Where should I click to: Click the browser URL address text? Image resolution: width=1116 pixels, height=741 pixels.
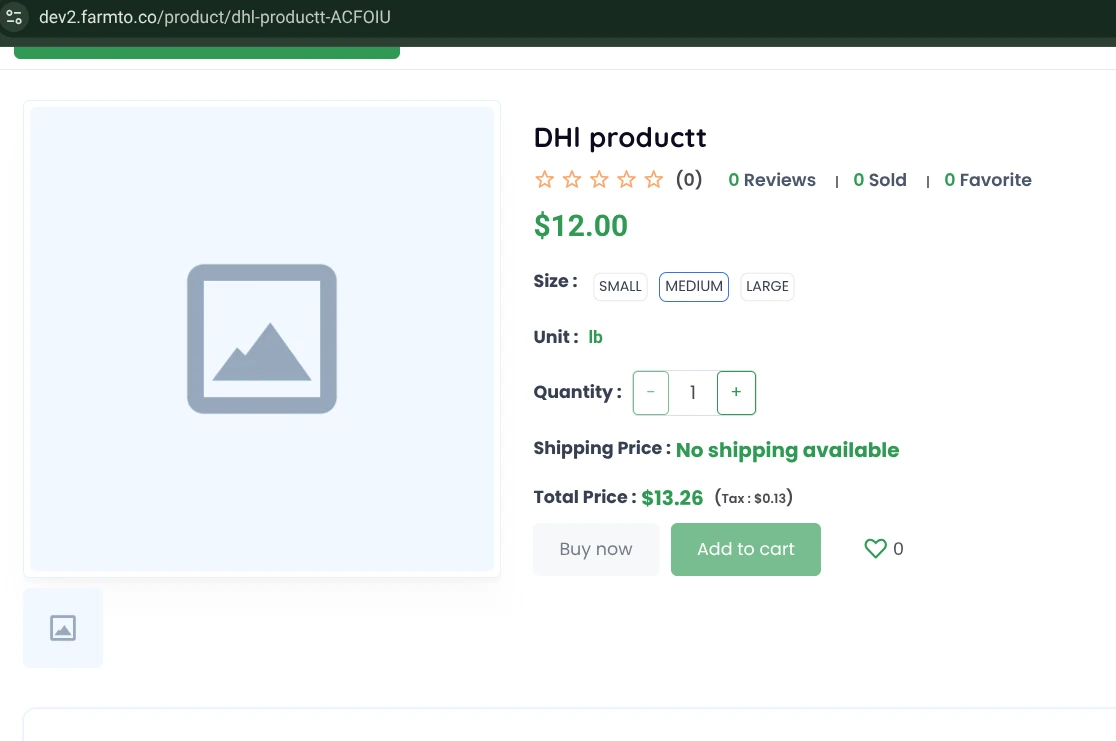tap(214, 17)
